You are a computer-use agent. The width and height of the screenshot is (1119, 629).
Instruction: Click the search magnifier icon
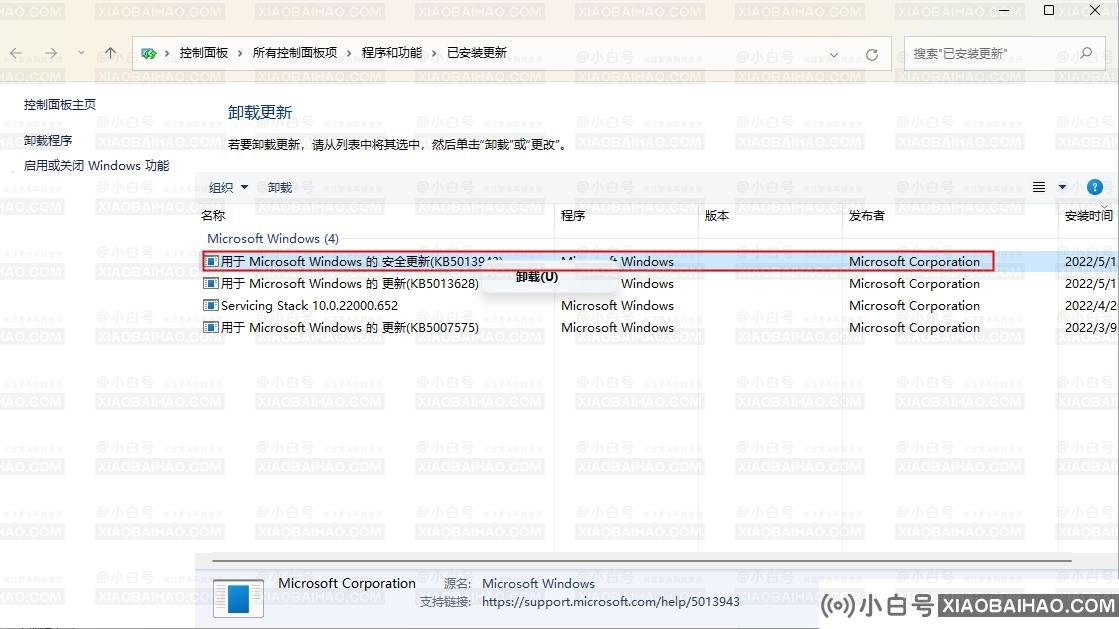(1085, 54)
